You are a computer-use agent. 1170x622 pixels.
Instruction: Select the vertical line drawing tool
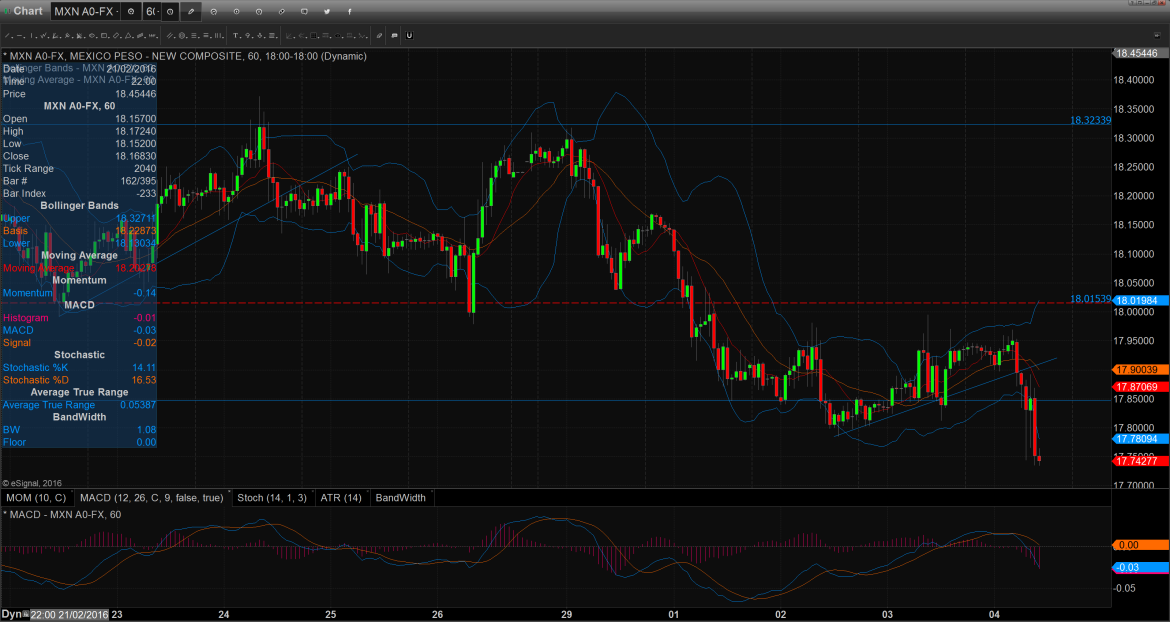coord(33,35)
